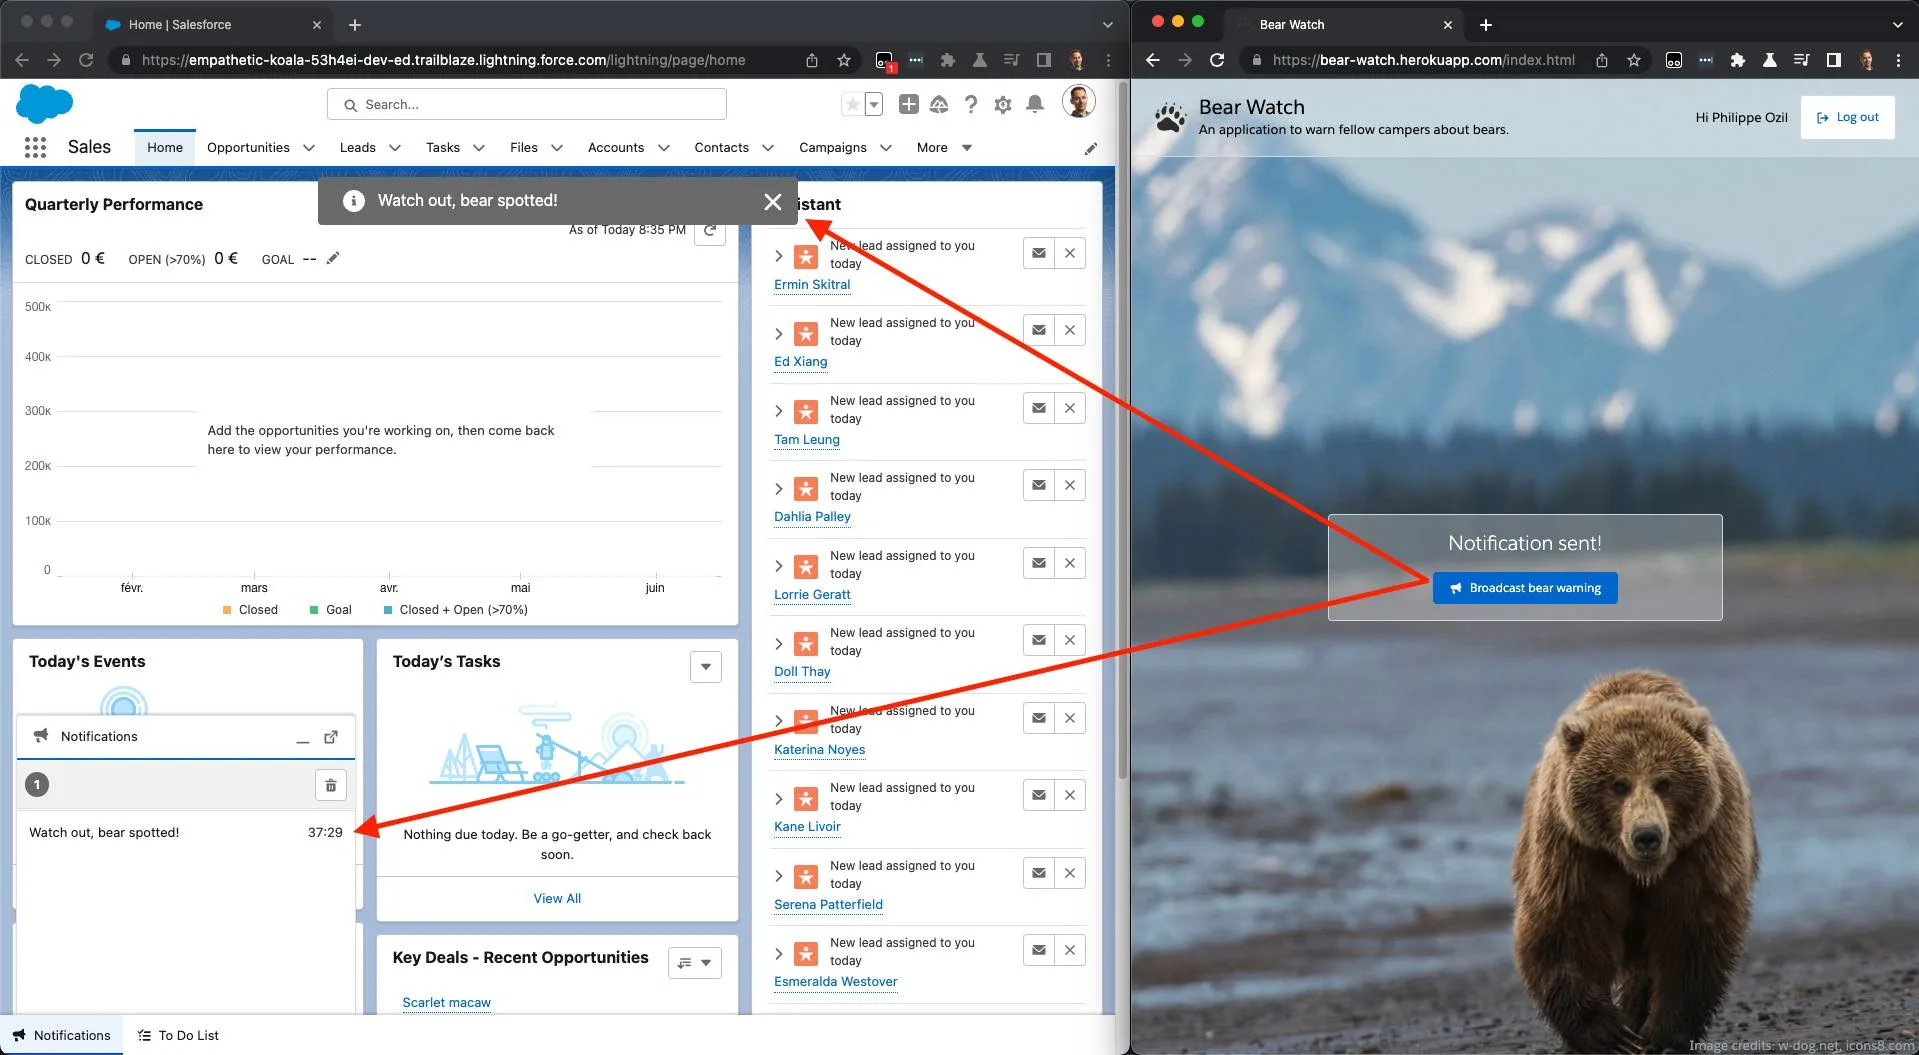Open the Today's Tasks filter dropdown

pyautogui.click(x=706, y=667)
